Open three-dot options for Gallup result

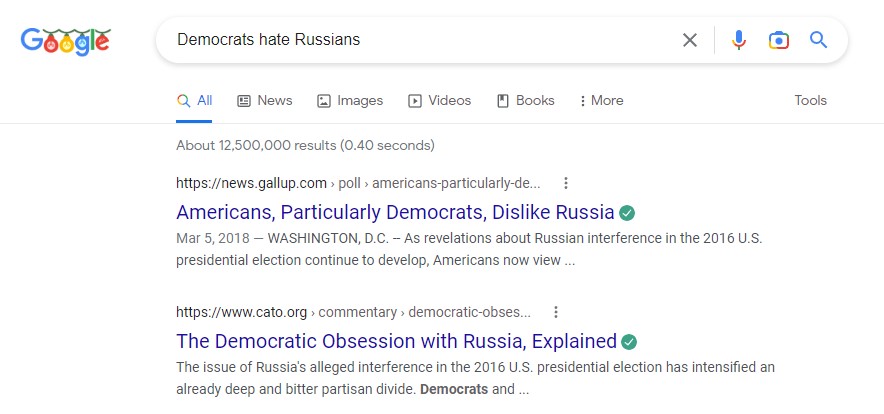click(566, 183)
